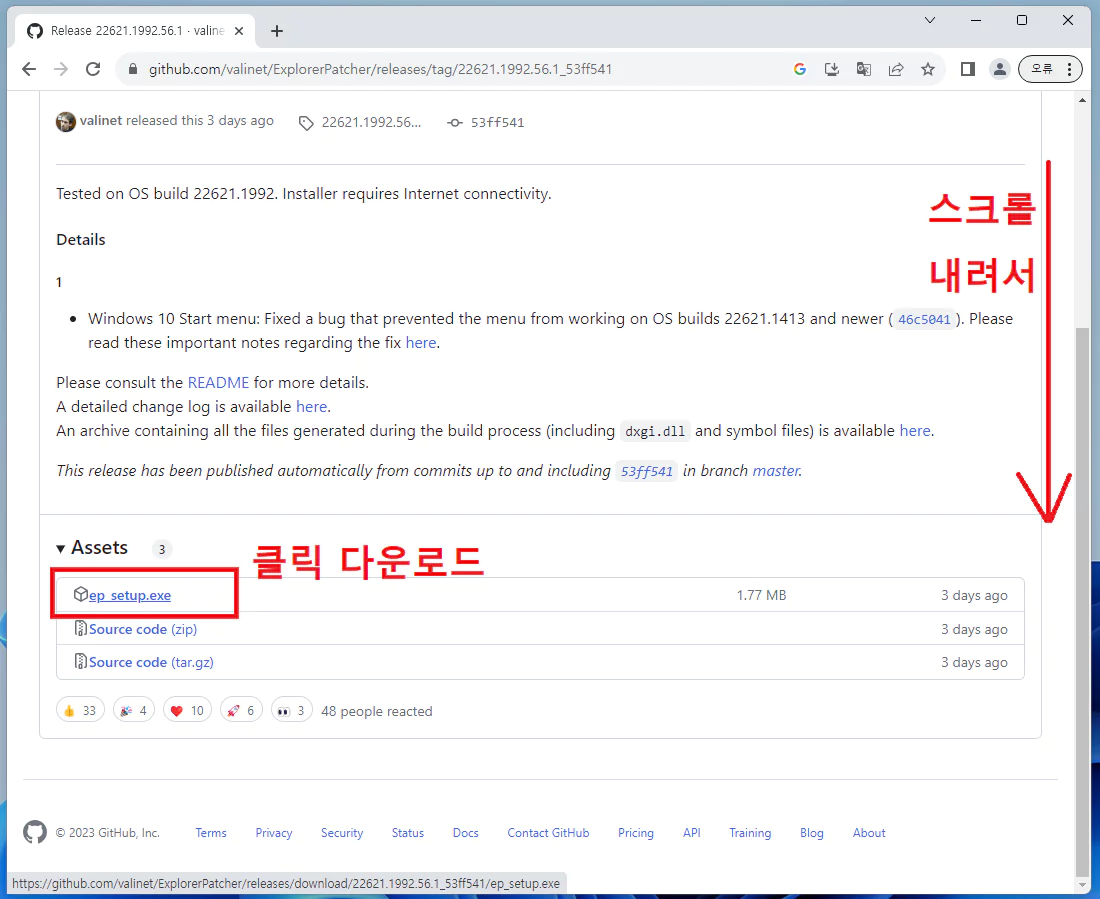The image size is (1100, 899).
Task: Open build archive 'here' link
Action: coord(915,430)
